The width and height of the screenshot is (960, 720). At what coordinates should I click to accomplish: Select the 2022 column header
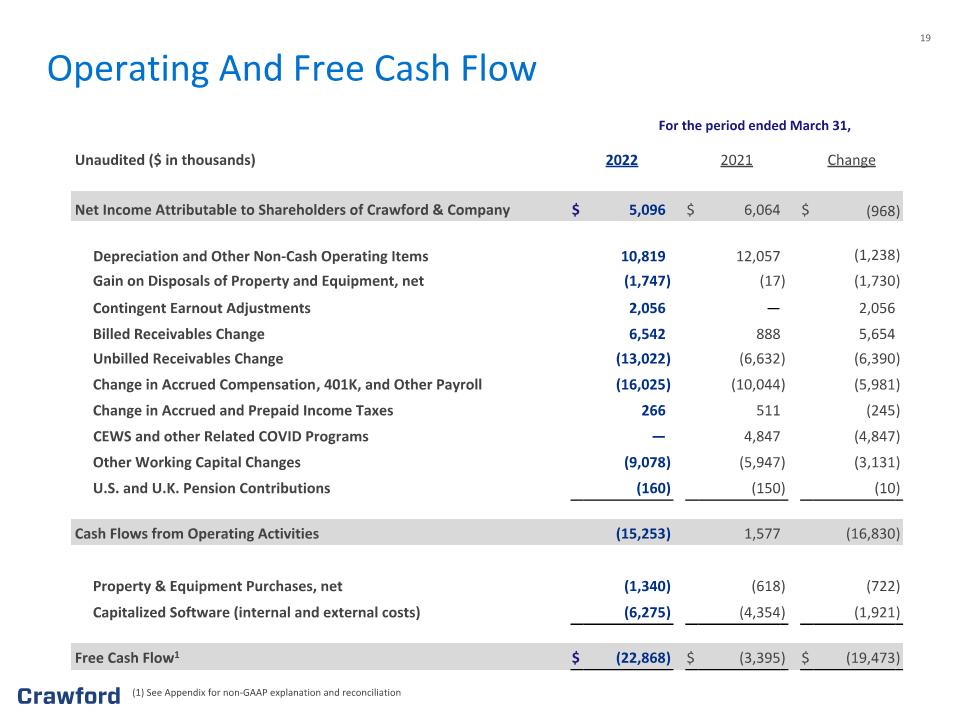pyautogui.click(x=621, y=160)
